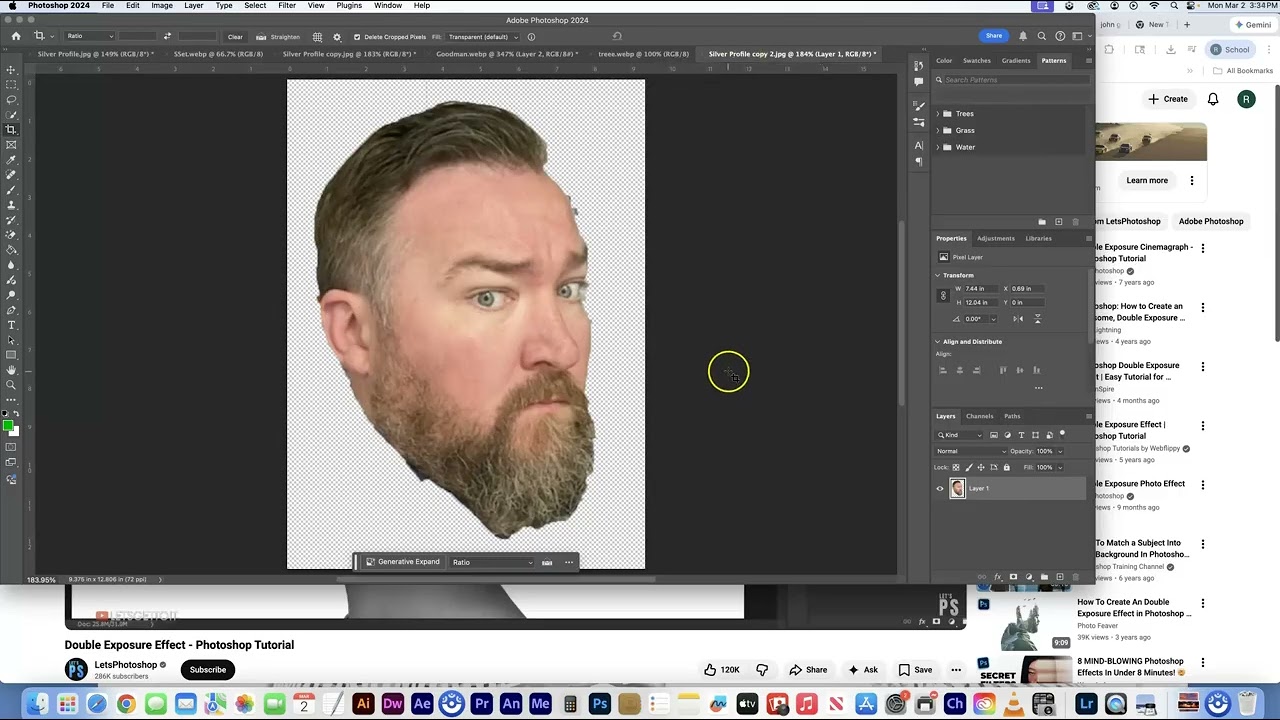Screen dimensions: 1280x720
Task: Open the layer Kind filter dropdown
Action: pyautogui.click(x=960, y=435)
